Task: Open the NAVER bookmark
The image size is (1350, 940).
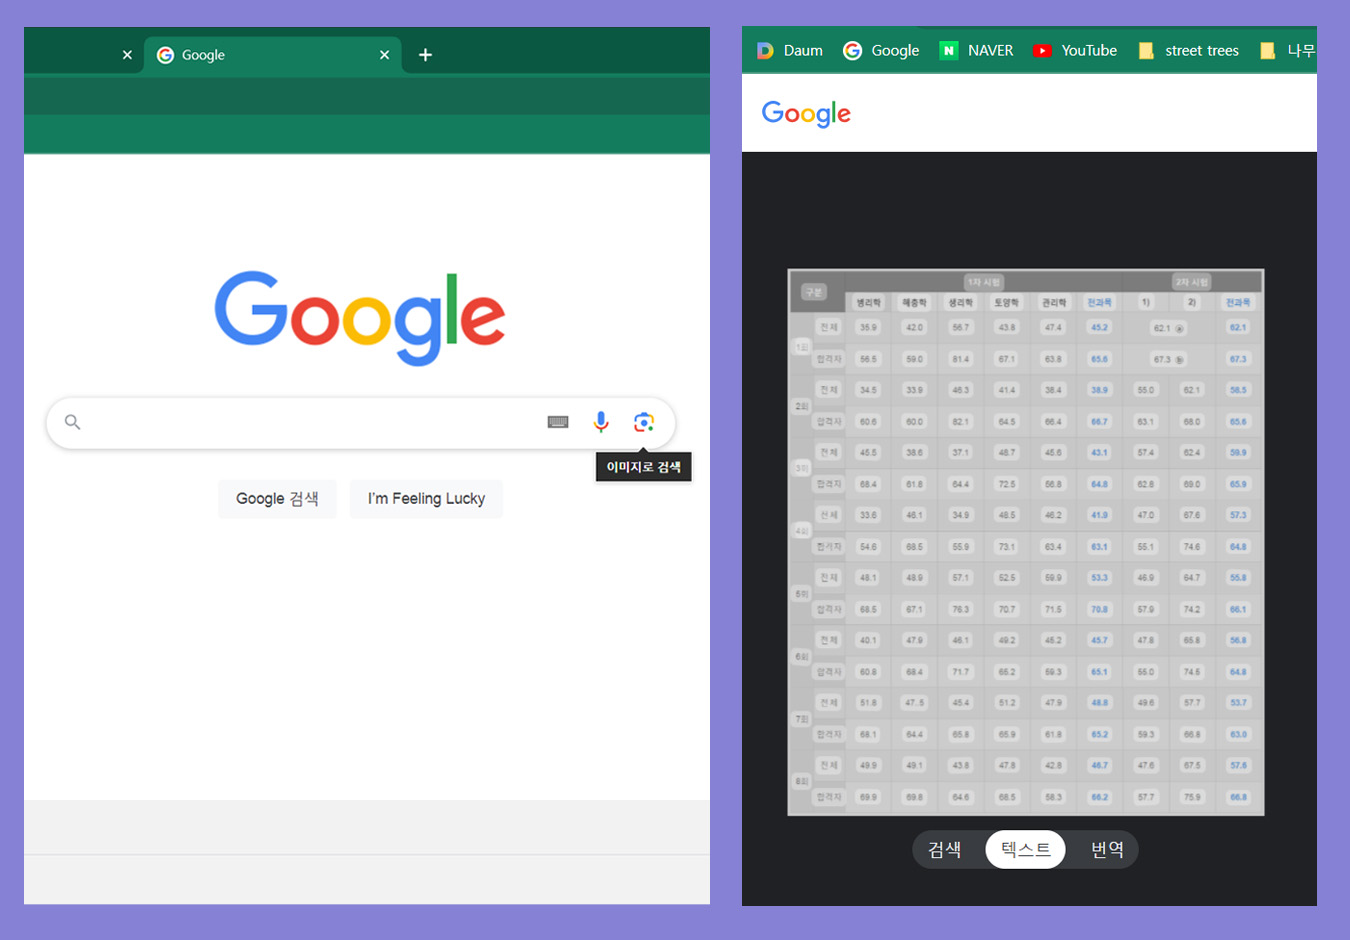Action: [x=976, y=50]
